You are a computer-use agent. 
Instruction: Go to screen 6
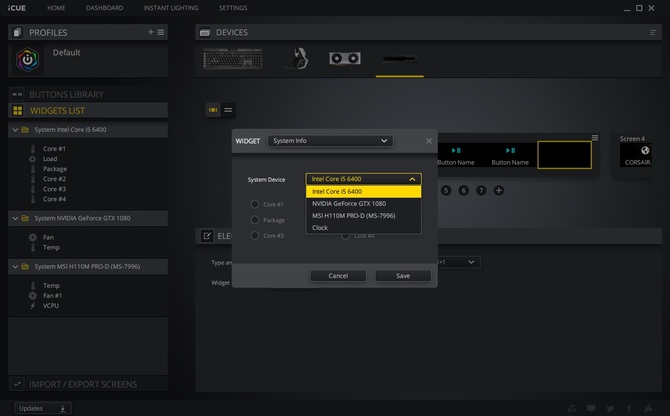point(463,190)
